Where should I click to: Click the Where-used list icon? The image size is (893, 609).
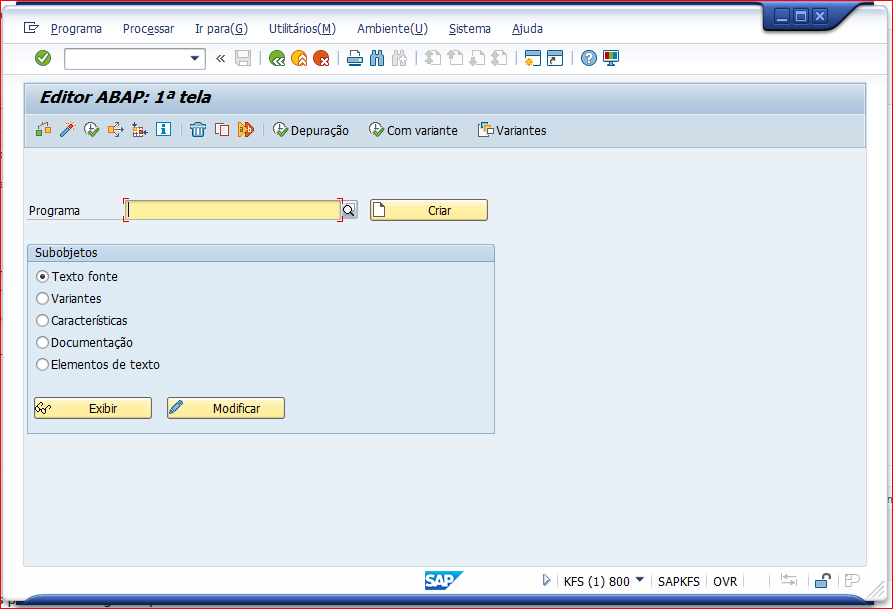pos(115,130)
